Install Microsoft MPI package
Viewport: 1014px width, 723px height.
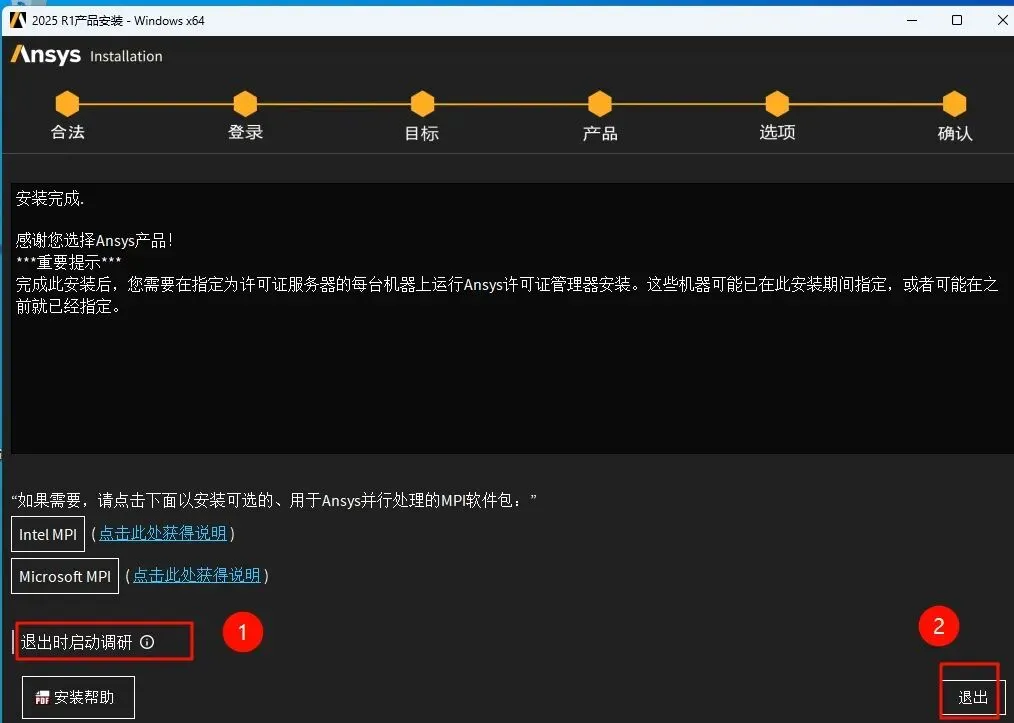65,576
